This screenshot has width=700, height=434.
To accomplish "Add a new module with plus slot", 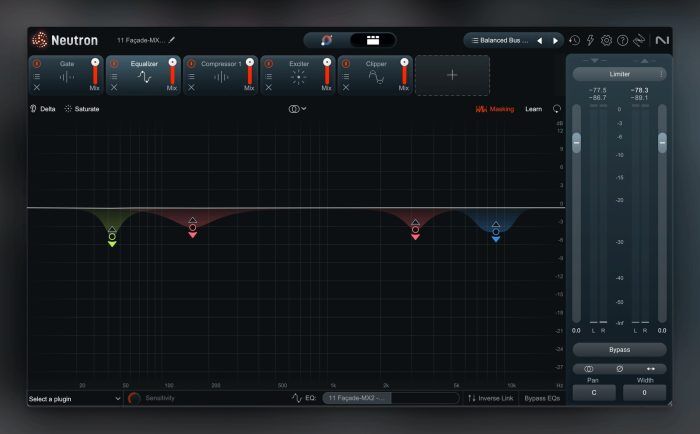I will [452, 75].
